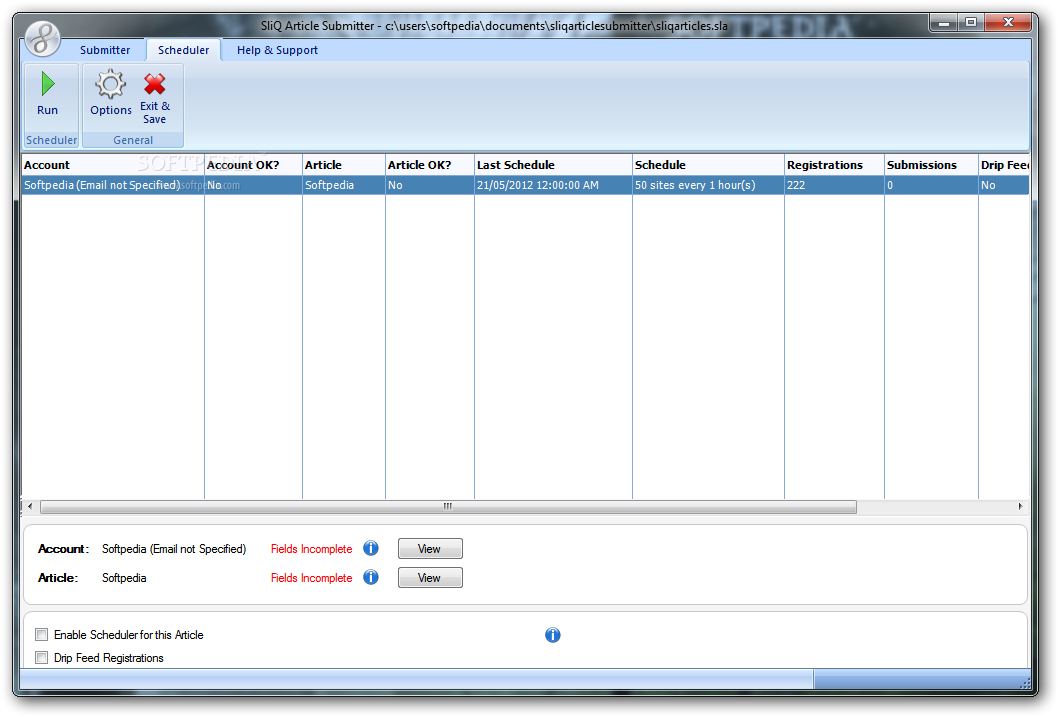
Task: Click the red Fields Incomplete text for Article
Action: click(311, 578)
